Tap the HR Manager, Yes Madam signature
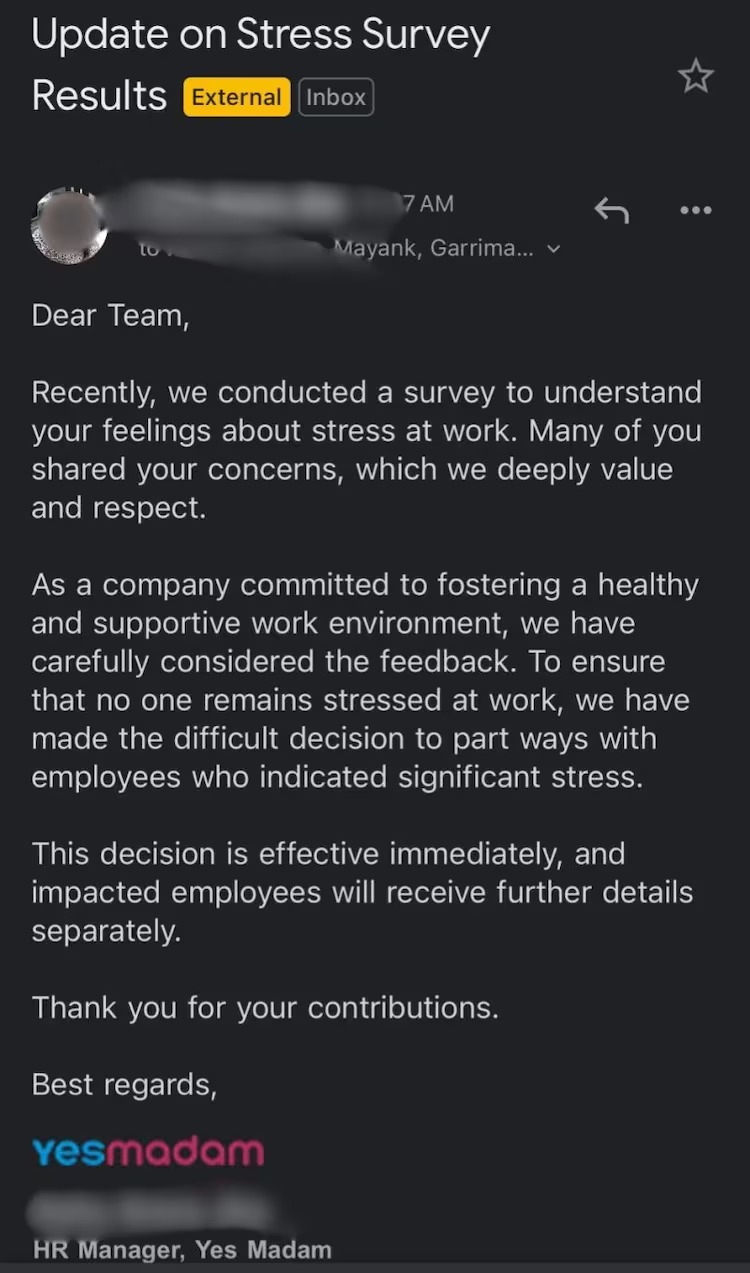 coord(181,1249)
